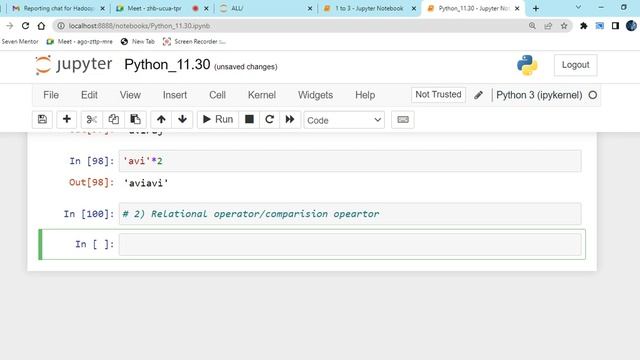Click the Logout button
640x360 pixels.
coord(576,65)
